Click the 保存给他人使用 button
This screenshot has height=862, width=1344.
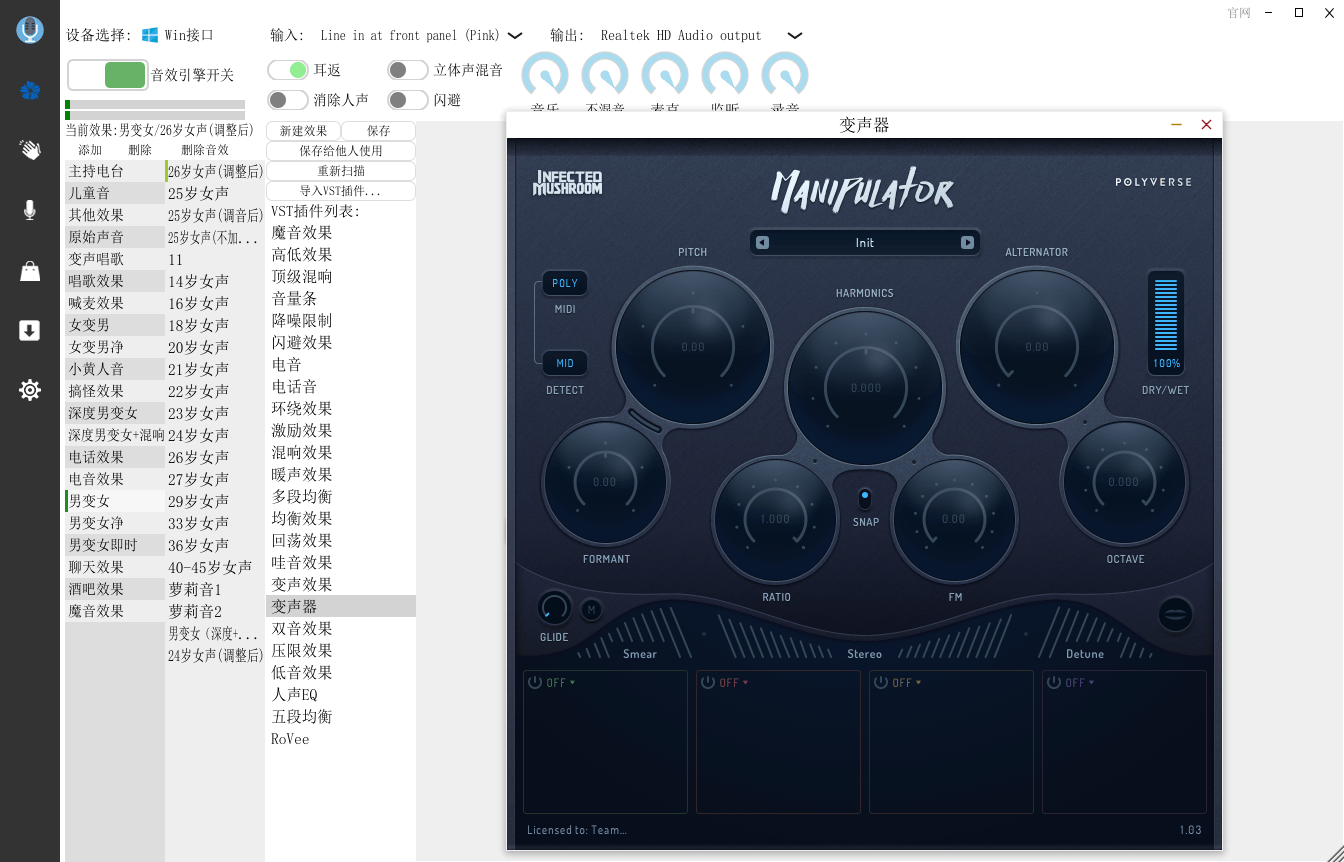coord(341,151)
